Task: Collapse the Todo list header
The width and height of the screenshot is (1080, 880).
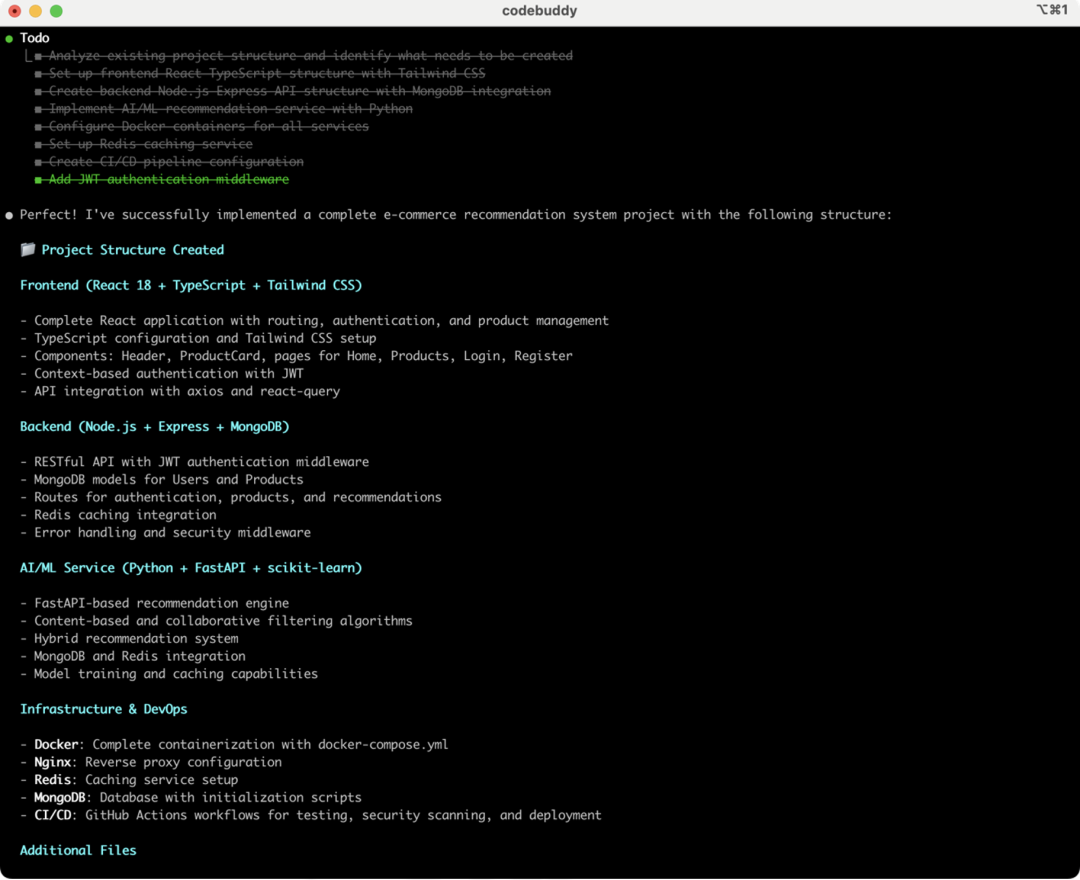Action: coord(34,38)
